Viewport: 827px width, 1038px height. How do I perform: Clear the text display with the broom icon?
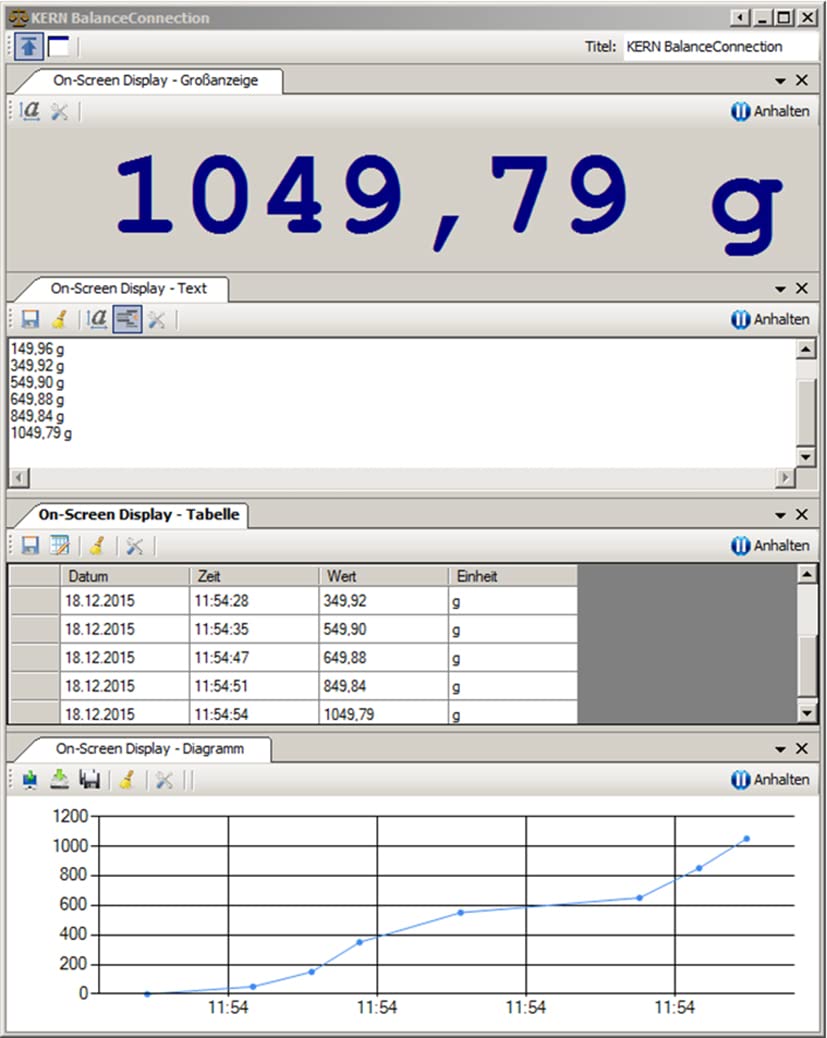click(59, 319)
